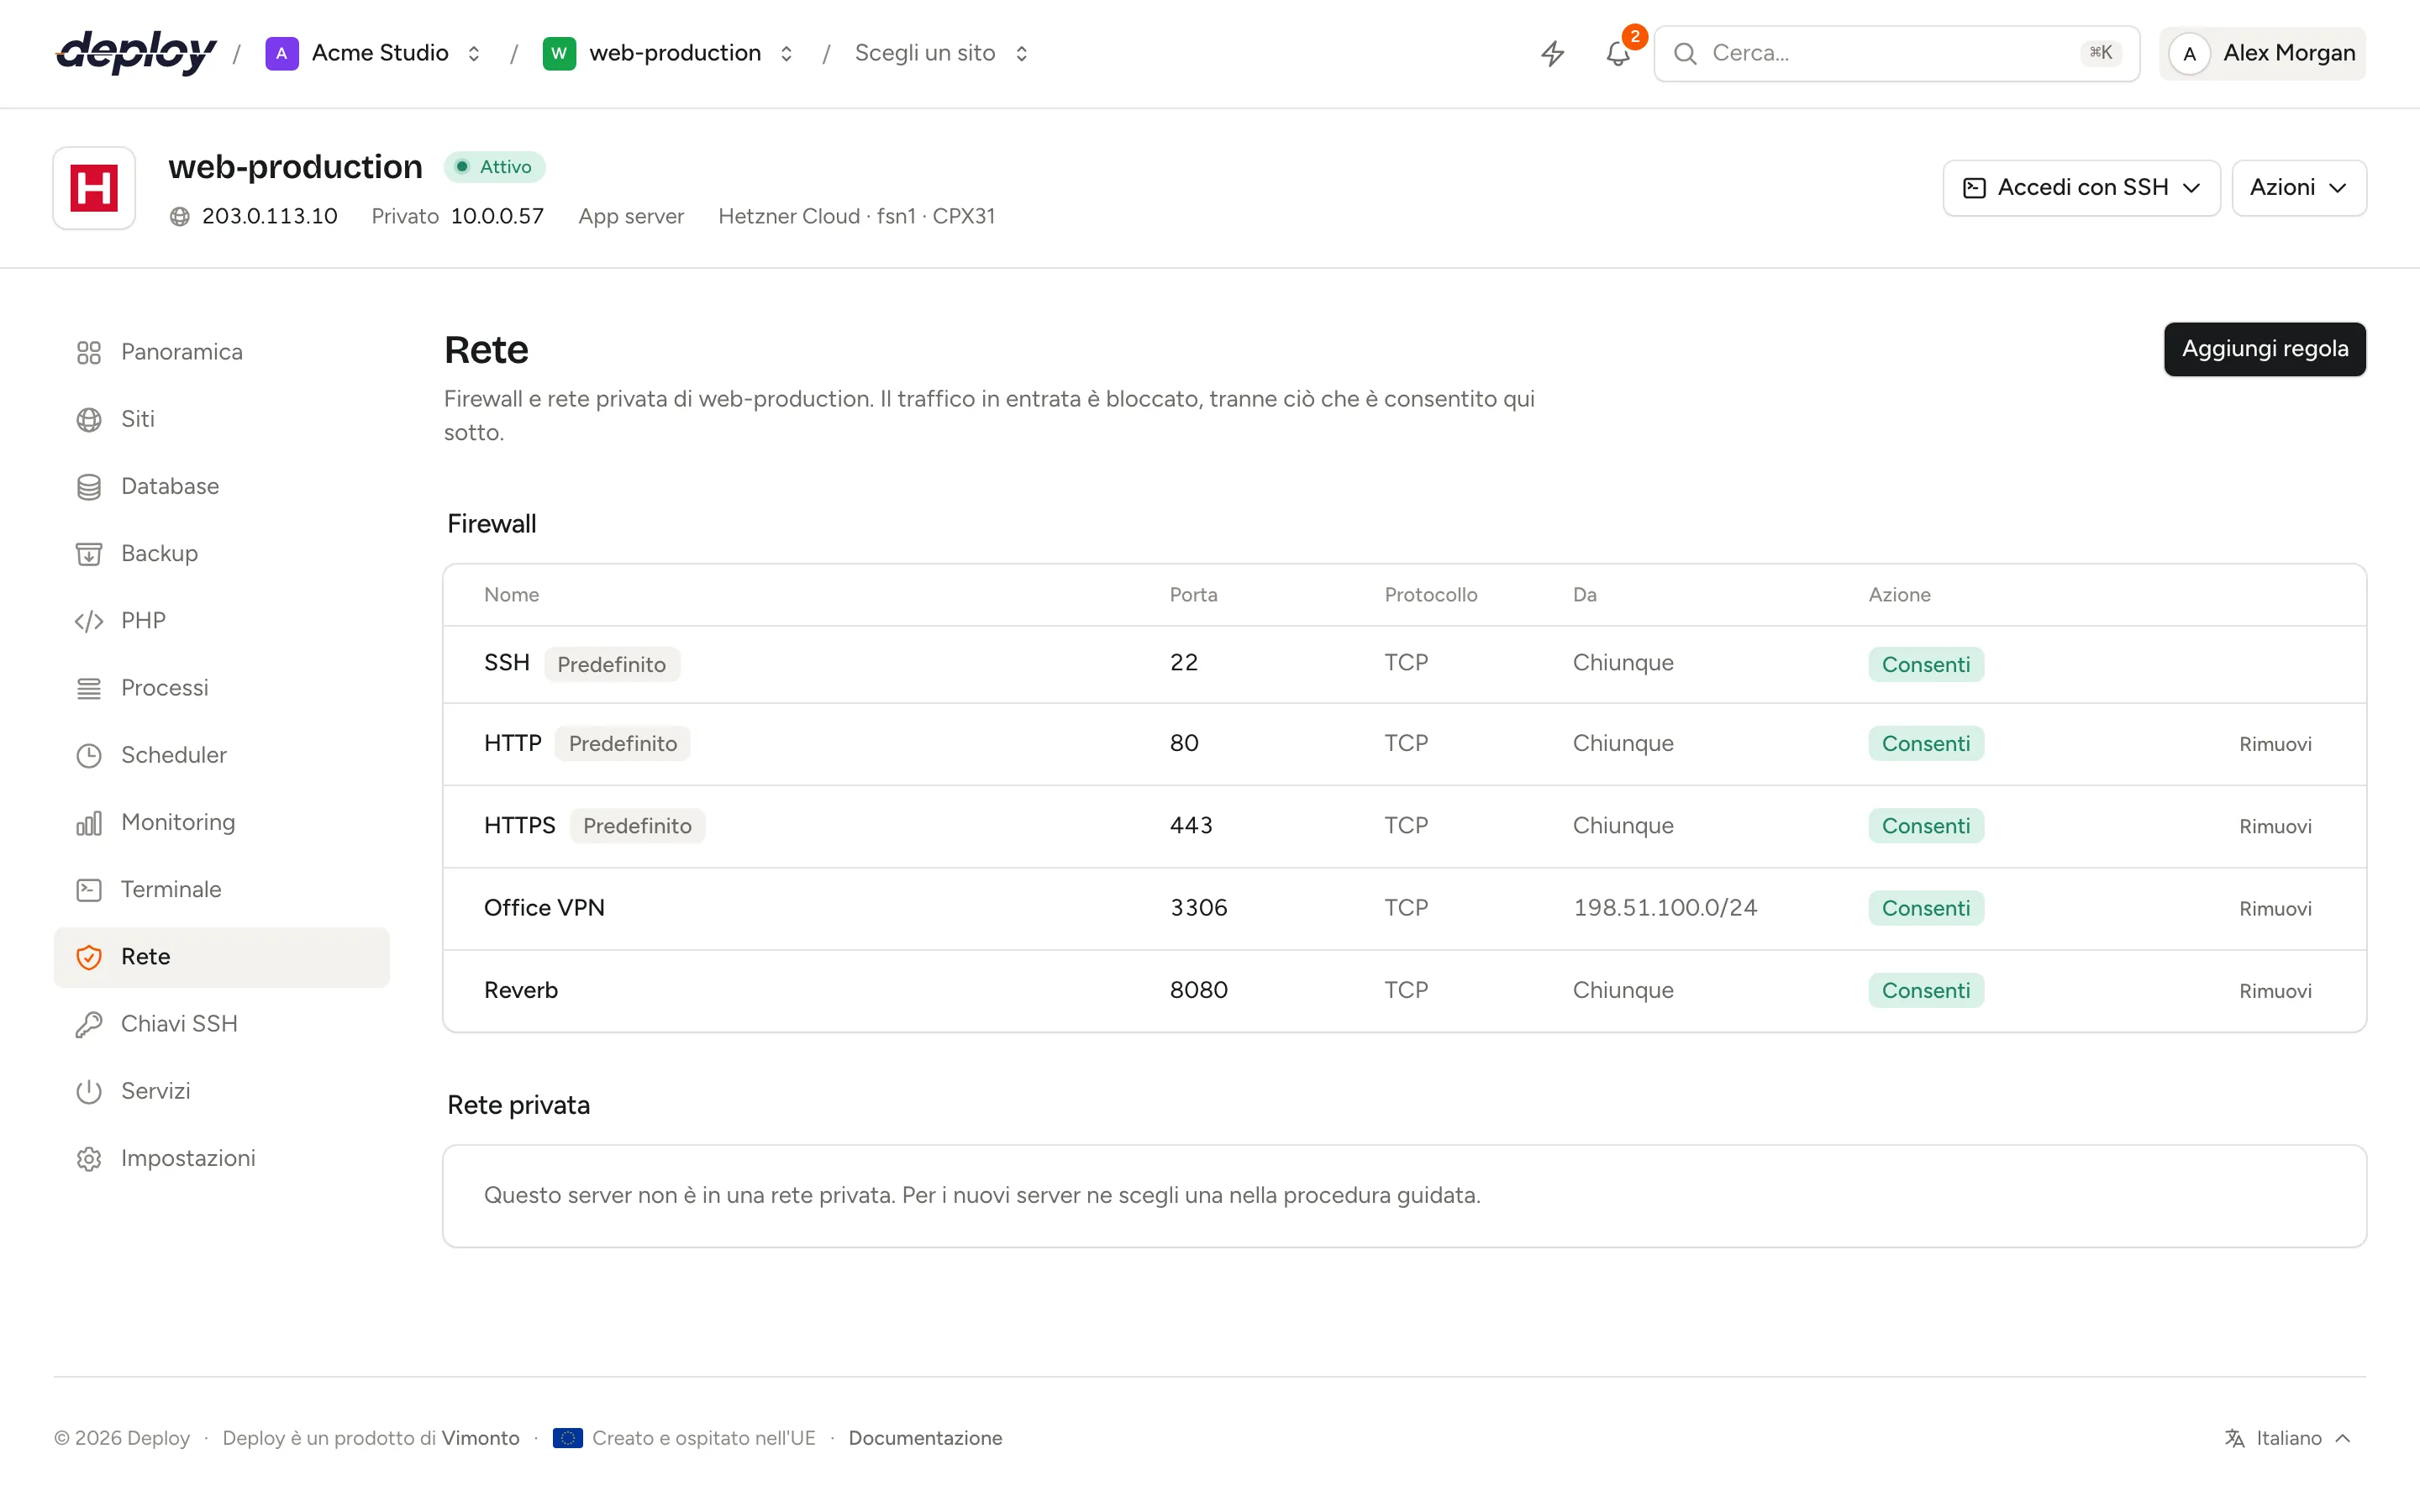This screenshot has height=1512, width=2420.
Task: Click port 8080 in Reverb row
Action: [x=1198, y=990]
